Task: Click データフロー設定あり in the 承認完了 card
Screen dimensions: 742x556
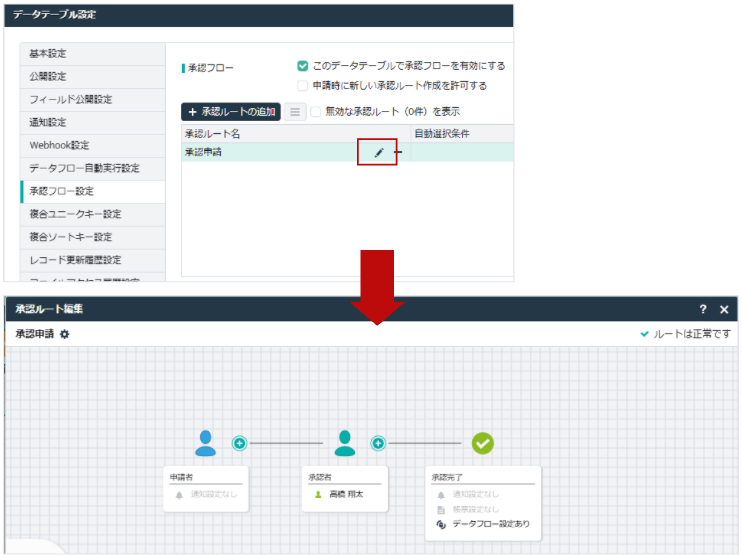Action: pos(490,524)
